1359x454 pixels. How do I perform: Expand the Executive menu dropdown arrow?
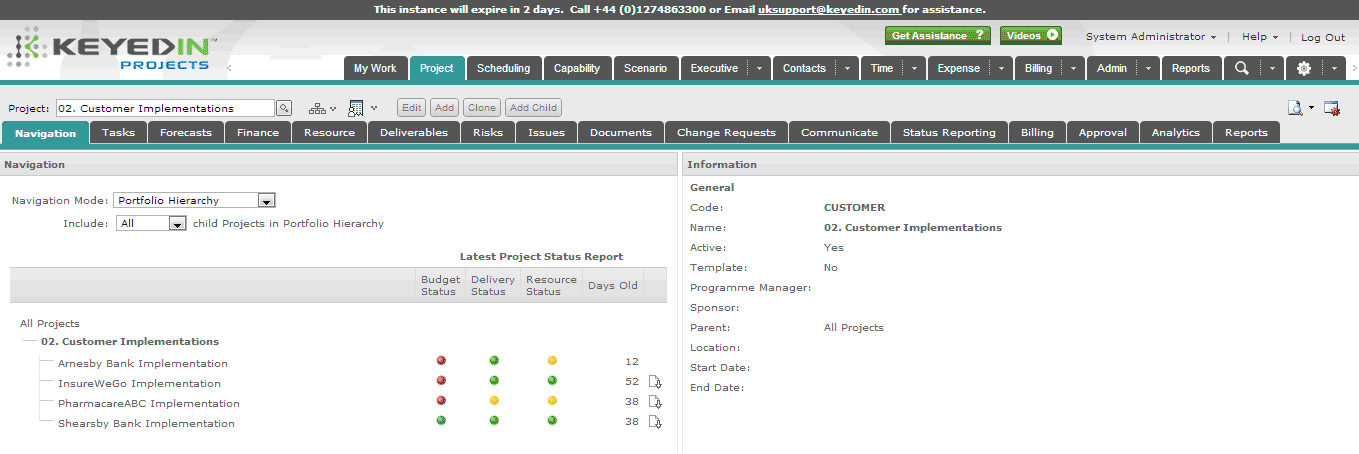coord(758,68)
